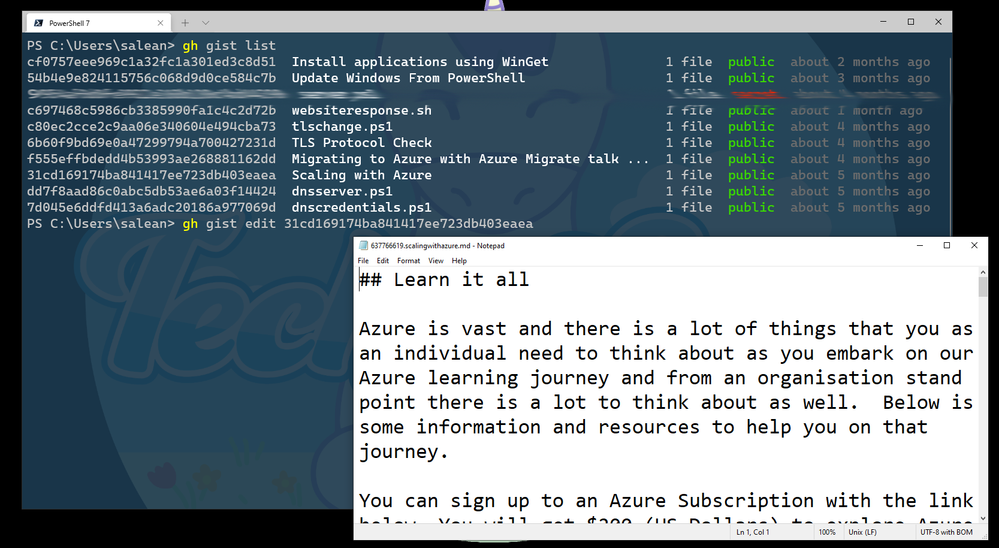Click the Notepad title '637766619.scalingwithazure.md - Notepad'

pos(438,245)
